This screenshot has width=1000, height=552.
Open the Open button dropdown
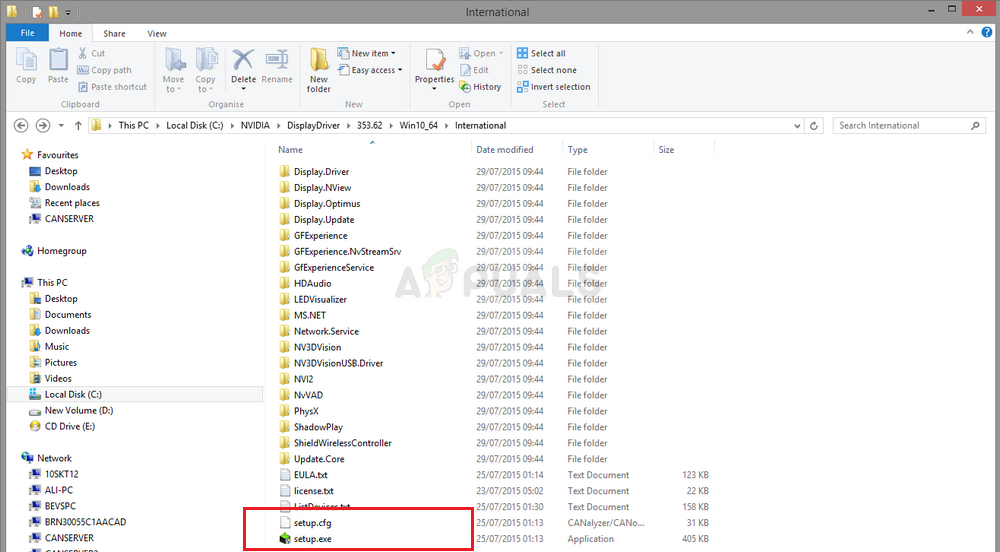pyautogui.click(x=481, y=54)
